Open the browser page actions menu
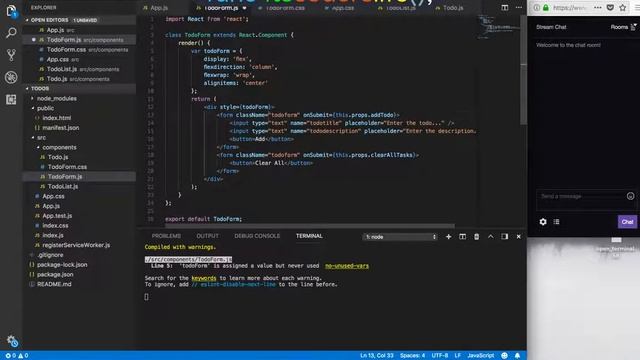 point(598,8)
